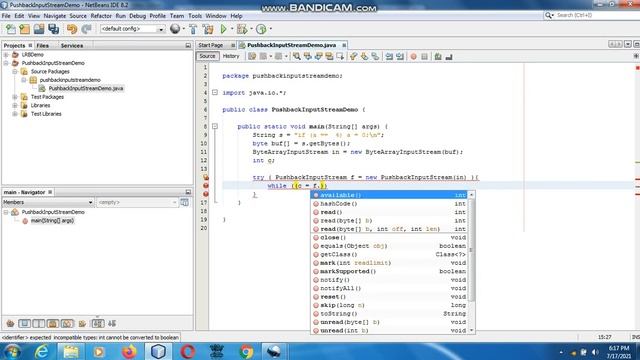Click the Next Bookmark editor icon
This screenshot has width=640, height=360.
[364, 56]
